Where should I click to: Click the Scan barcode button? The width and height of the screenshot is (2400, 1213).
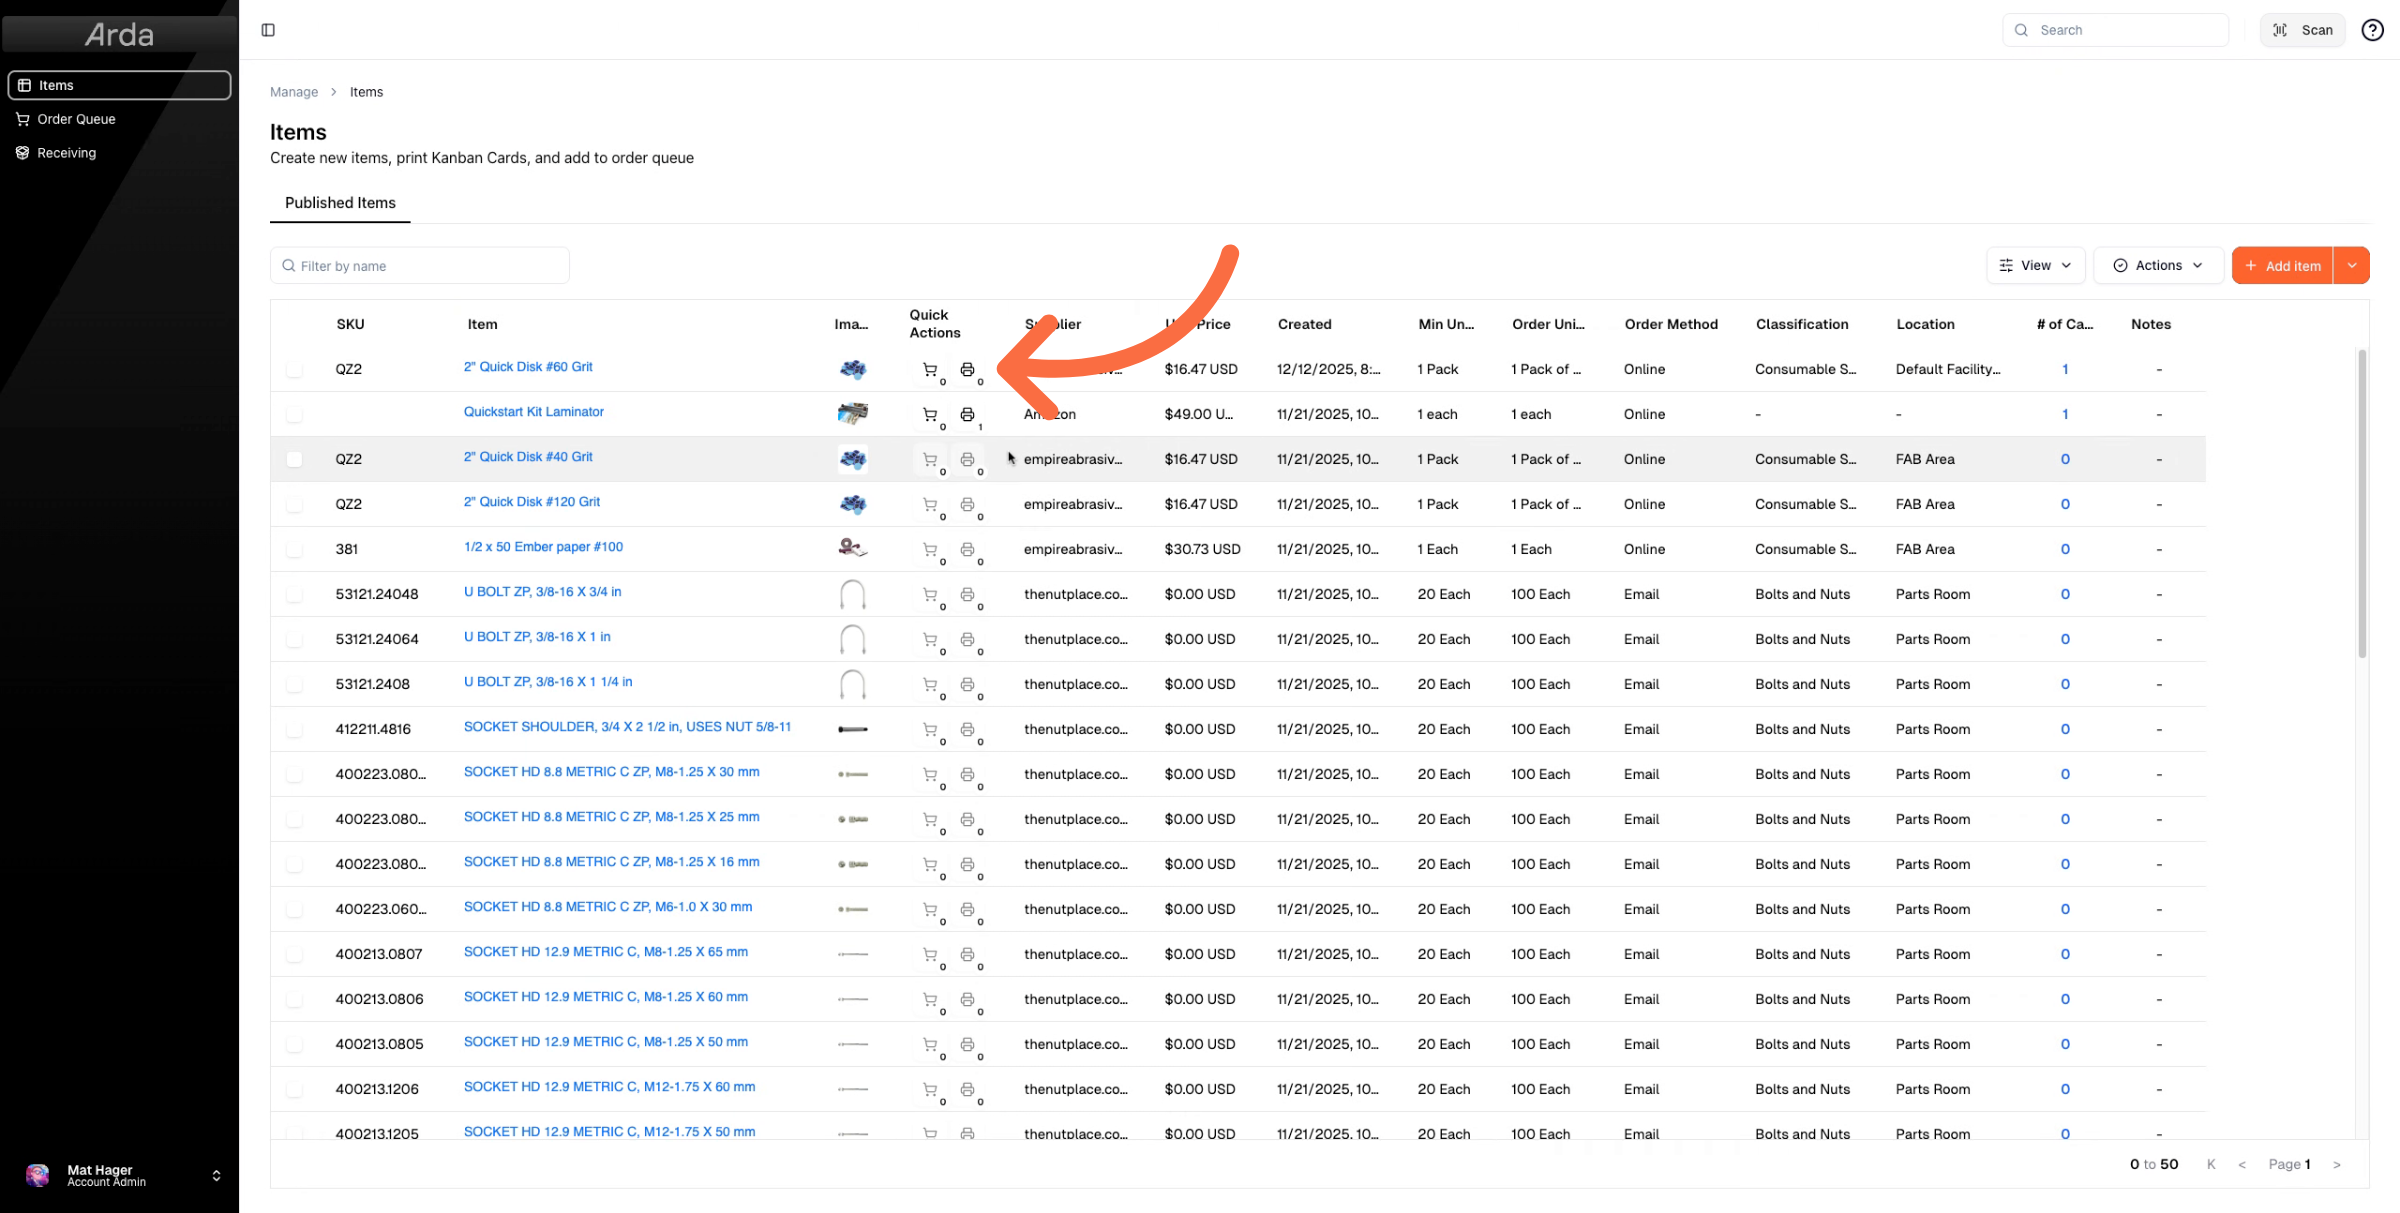coord(2302,30)
